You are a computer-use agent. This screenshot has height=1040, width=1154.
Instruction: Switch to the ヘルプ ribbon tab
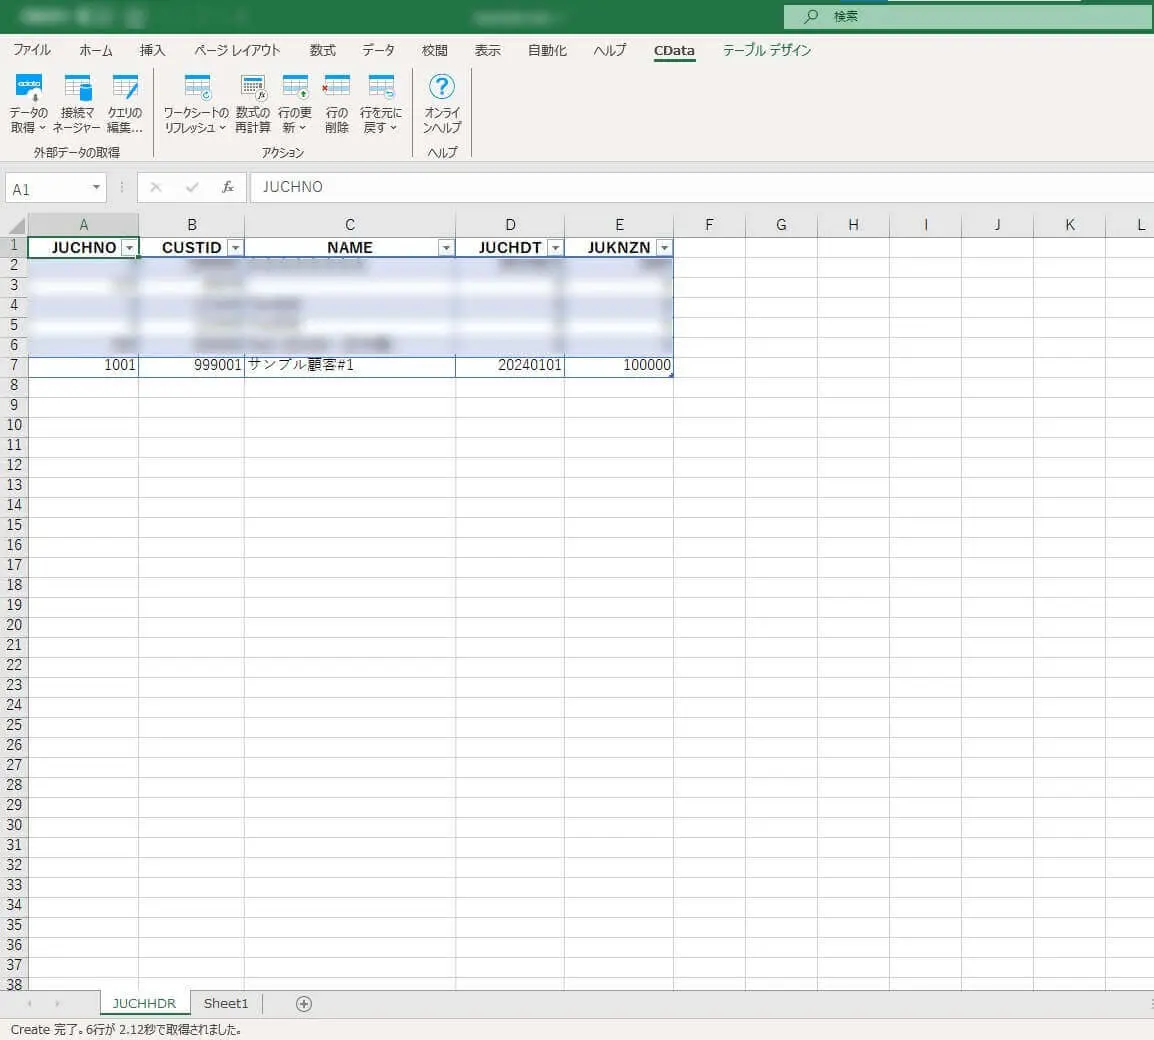609,50
